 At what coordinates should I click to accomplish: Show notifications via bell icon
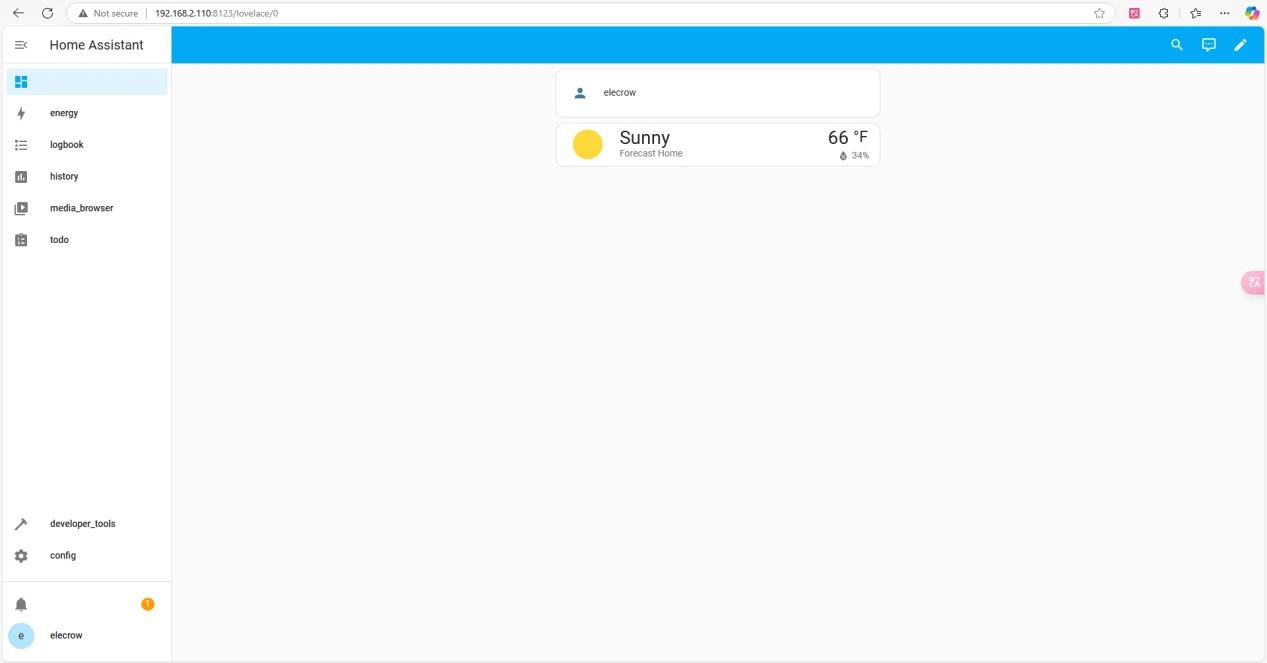tap(21, 604)
